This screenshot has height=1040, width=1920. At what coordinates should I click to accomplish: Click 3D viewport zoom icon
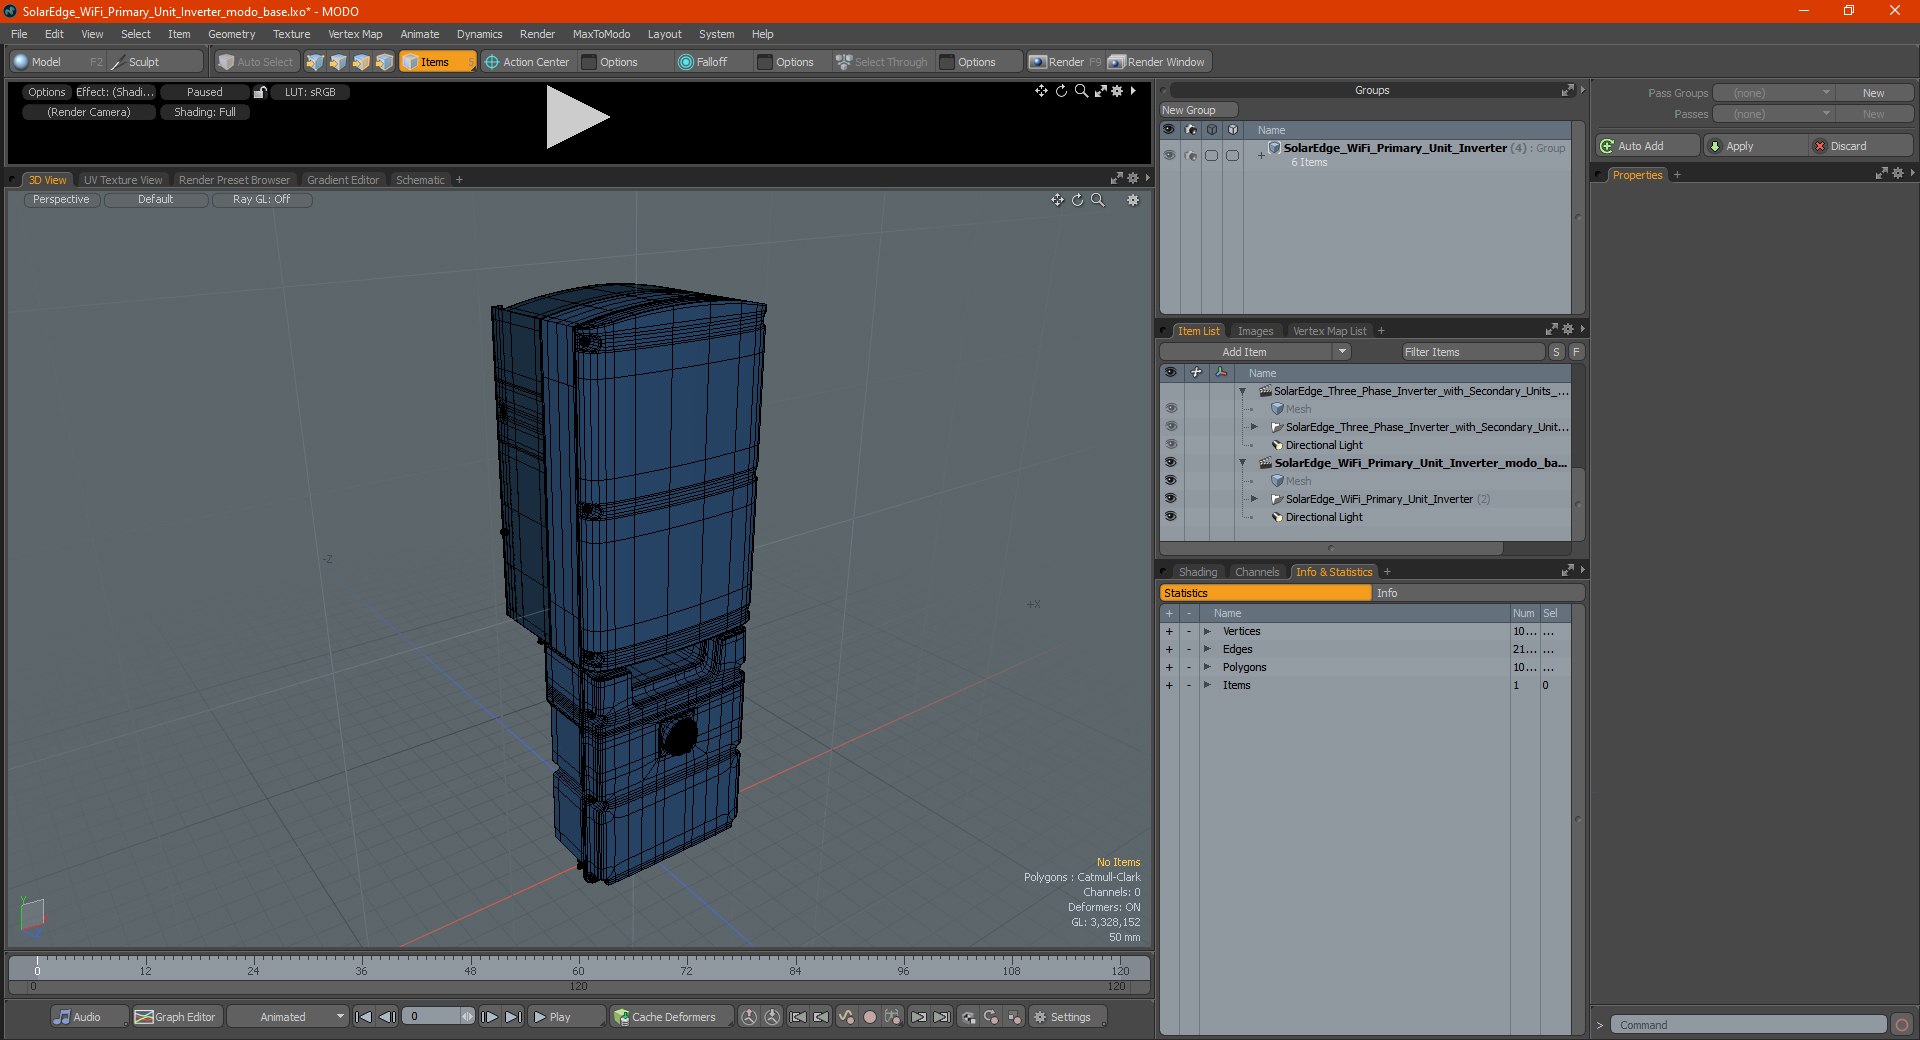1098,200
